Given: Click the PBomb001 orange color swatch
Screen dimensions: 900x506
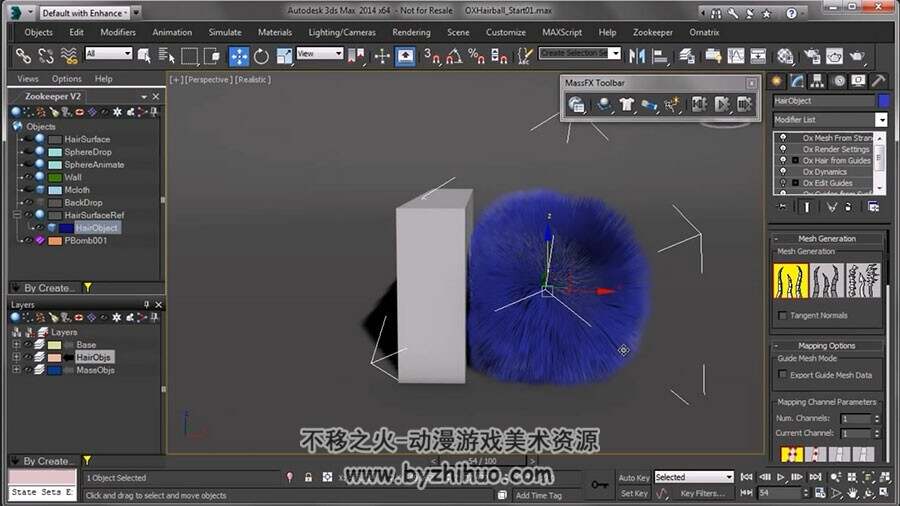Looking at the screenshot, I should (55, 241).
